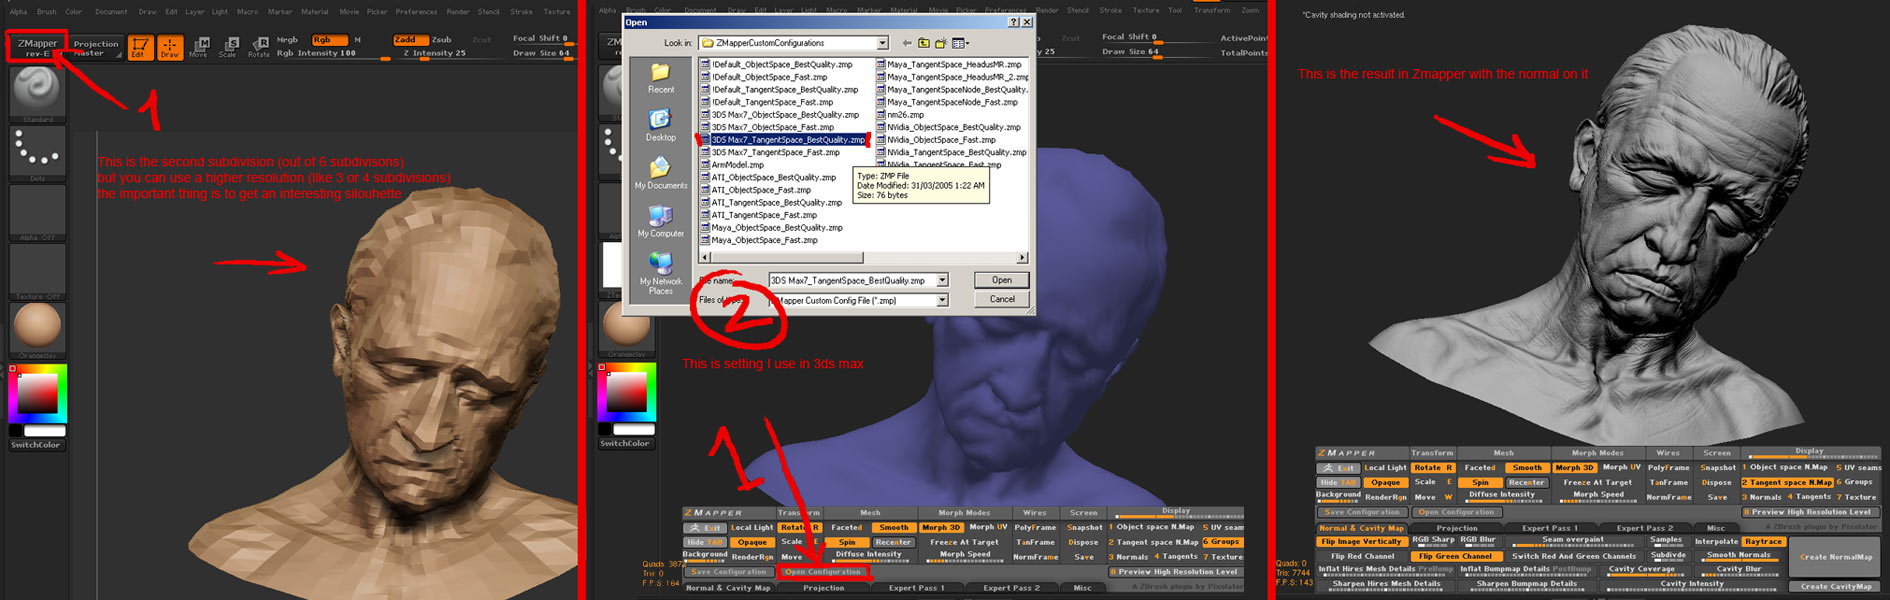Select the Rotate tool icon in left window

coord(259,47)
